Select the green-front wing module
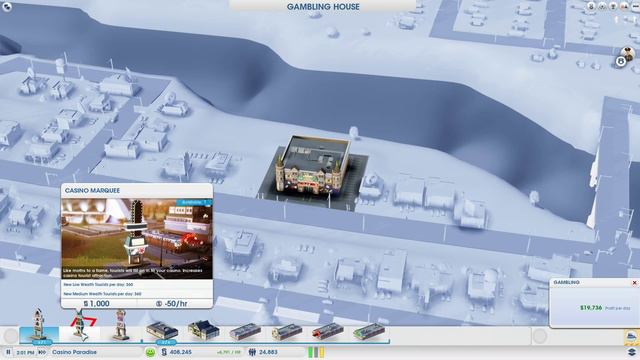The image size is (640, 360). [x=369, y=331]
